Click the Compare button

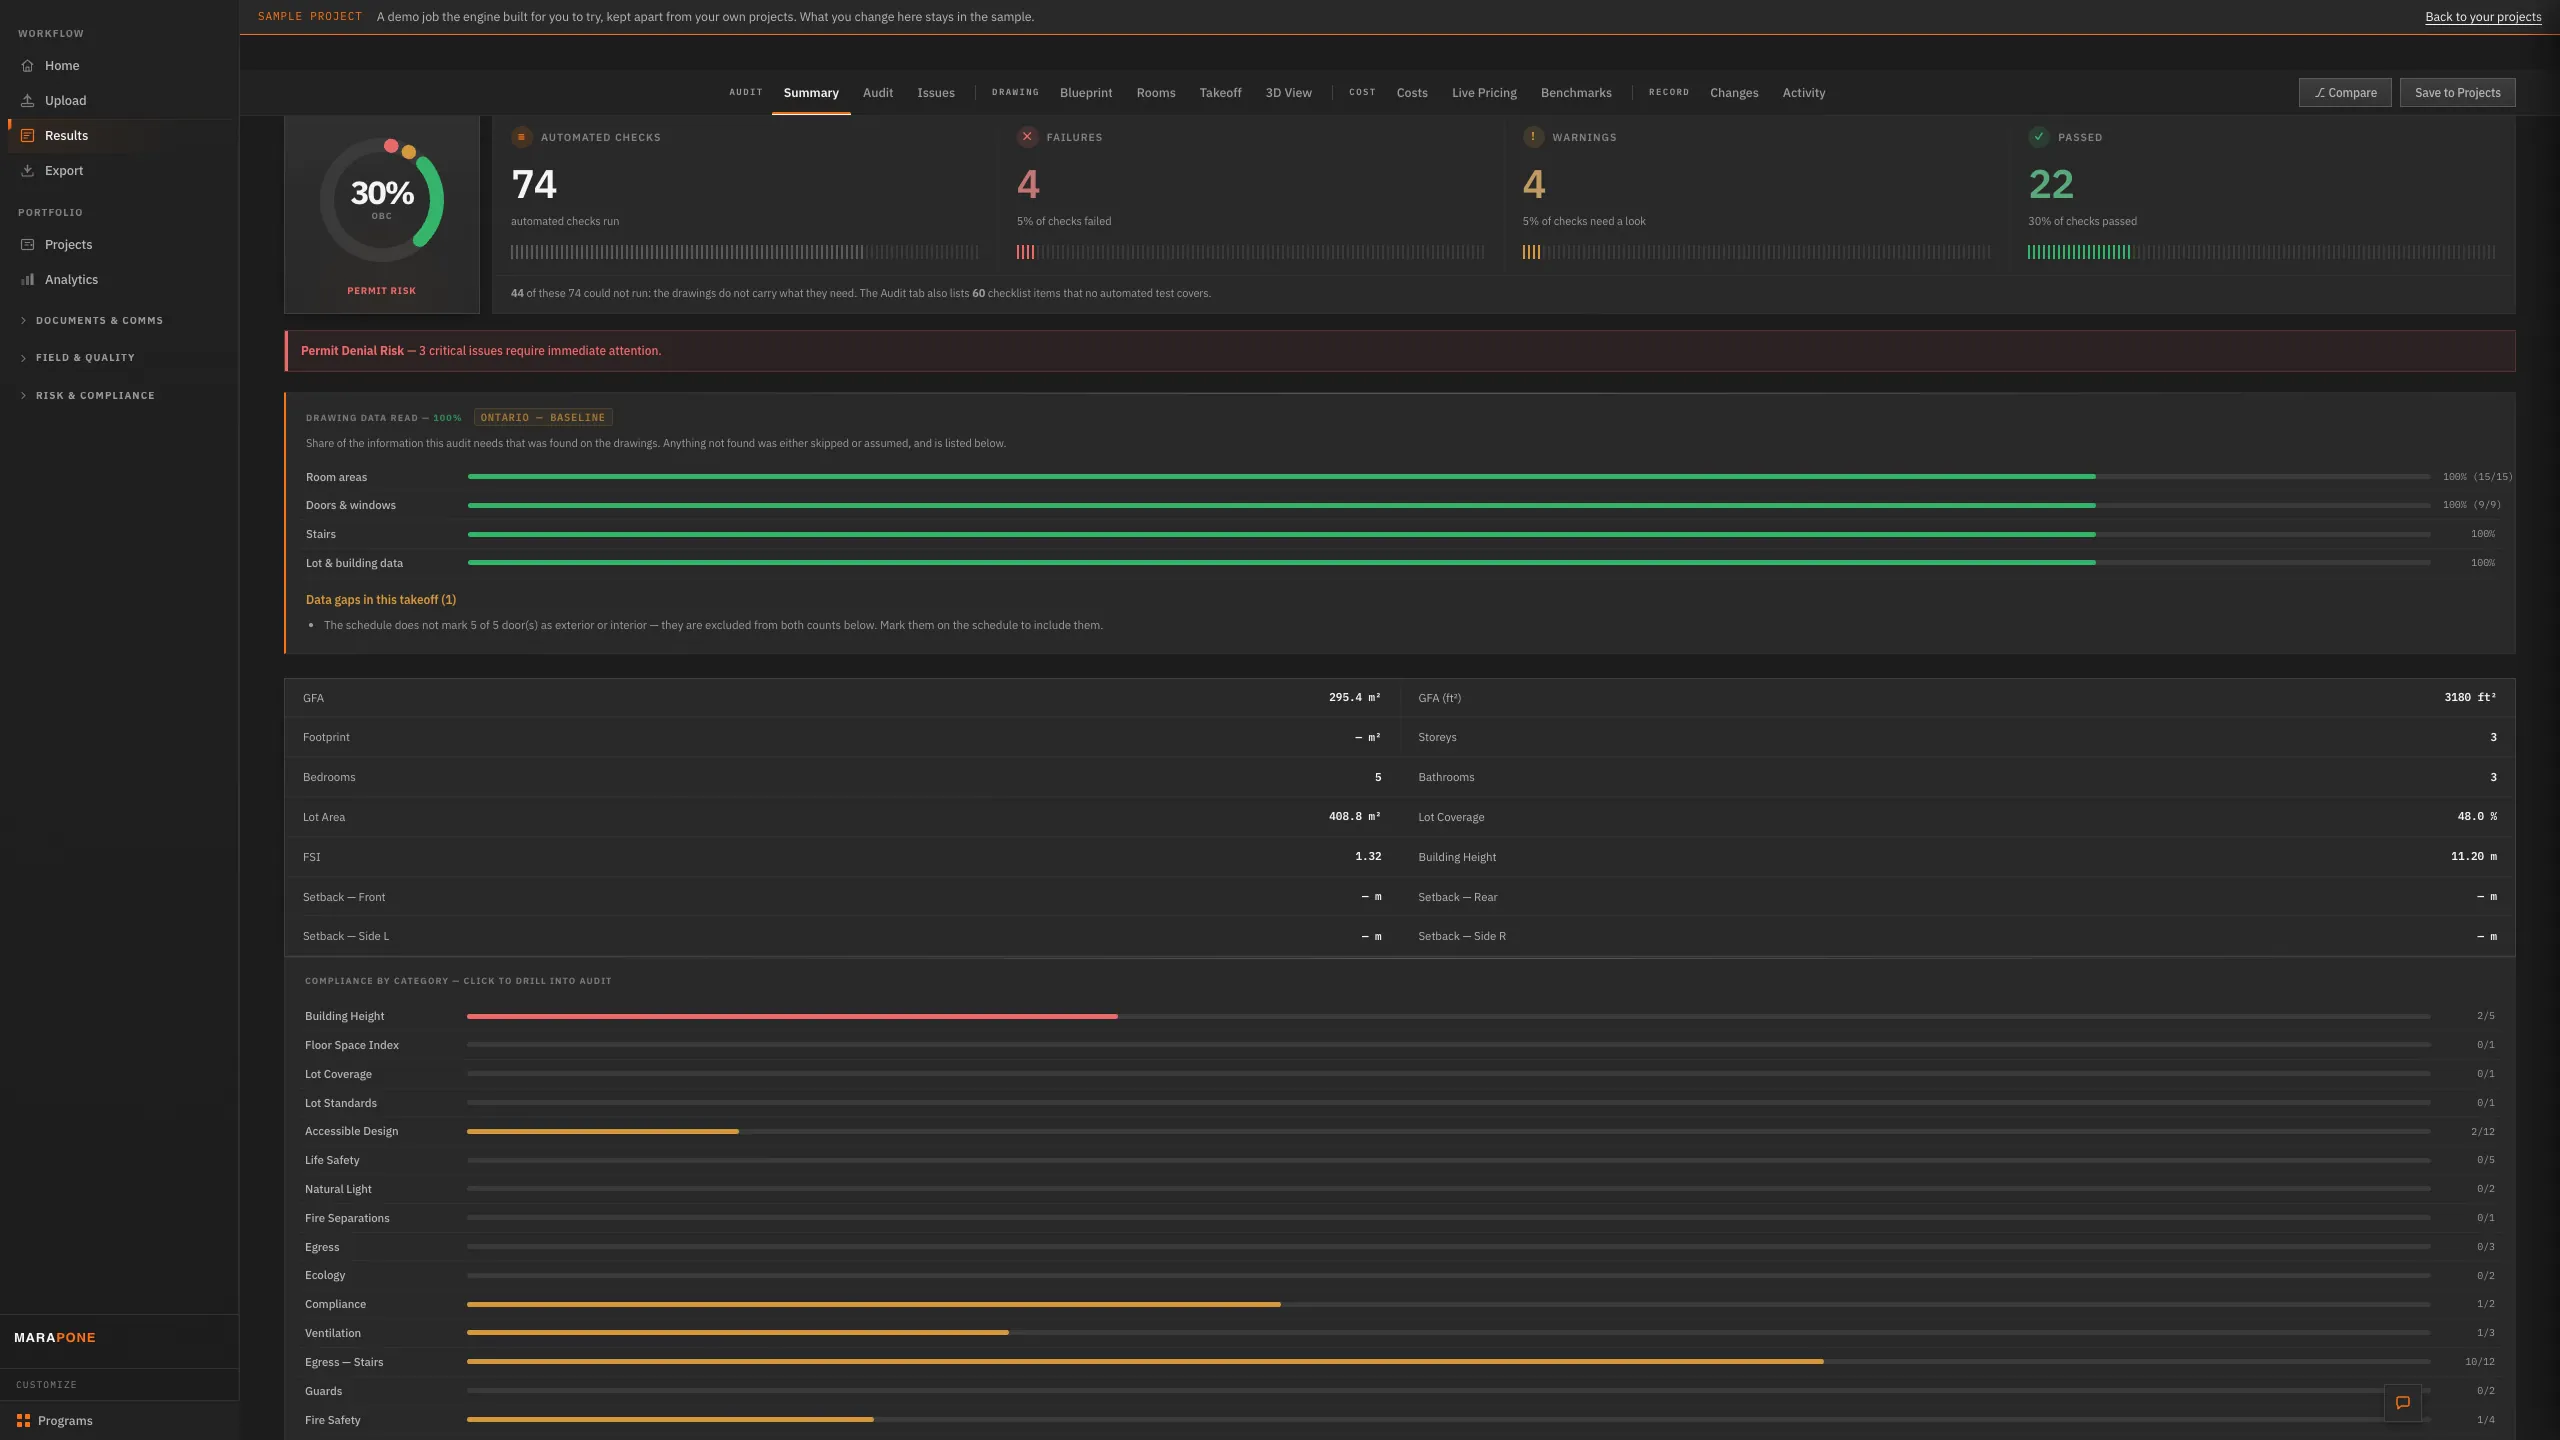(x=2345, y=93)
